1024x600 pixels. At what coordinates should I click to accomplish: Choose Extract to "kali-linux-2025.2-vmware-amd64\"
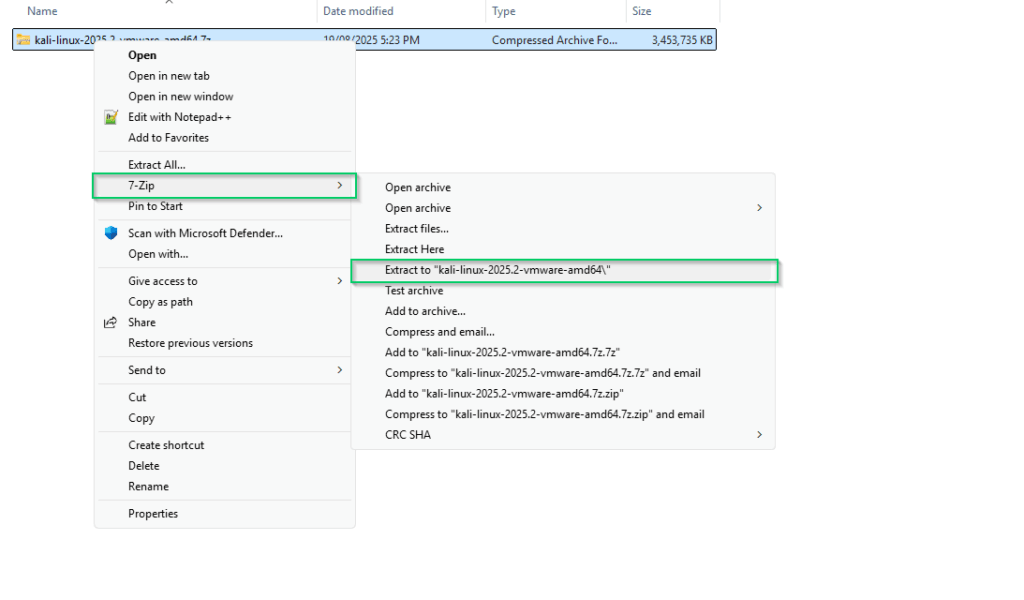564,271
